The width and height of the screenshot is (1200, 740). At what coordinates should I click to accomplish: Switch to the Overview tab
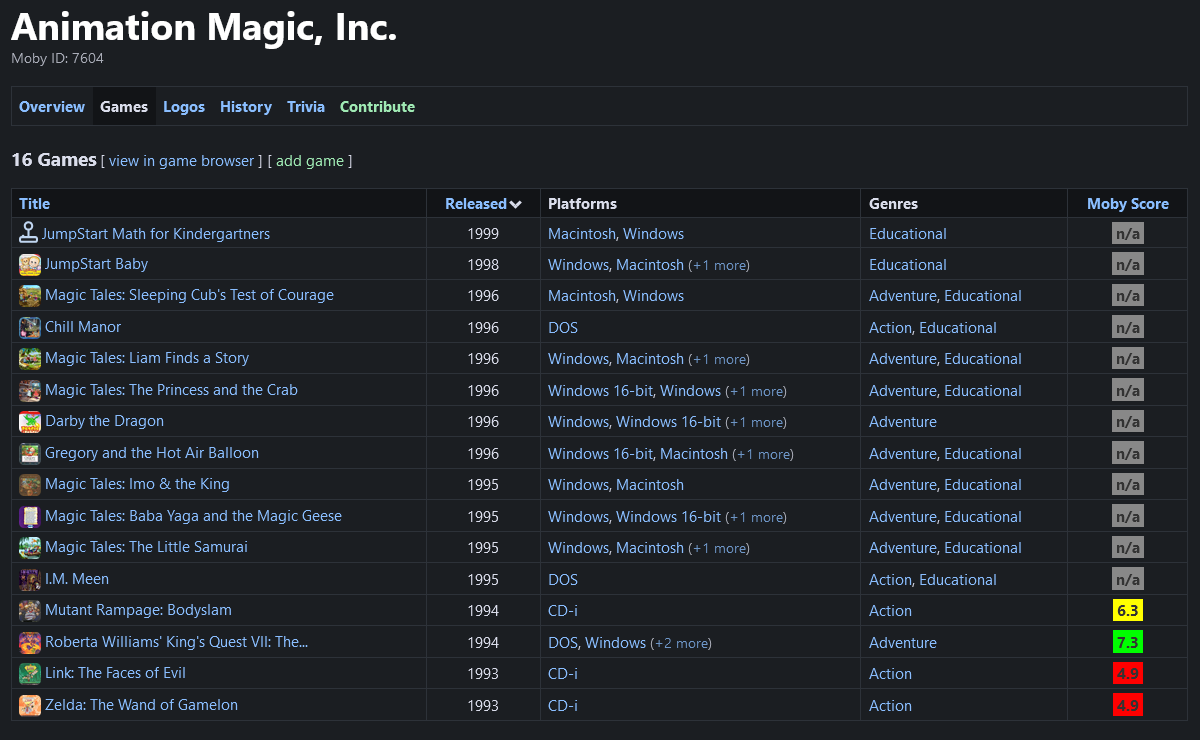tap(52, 107)
